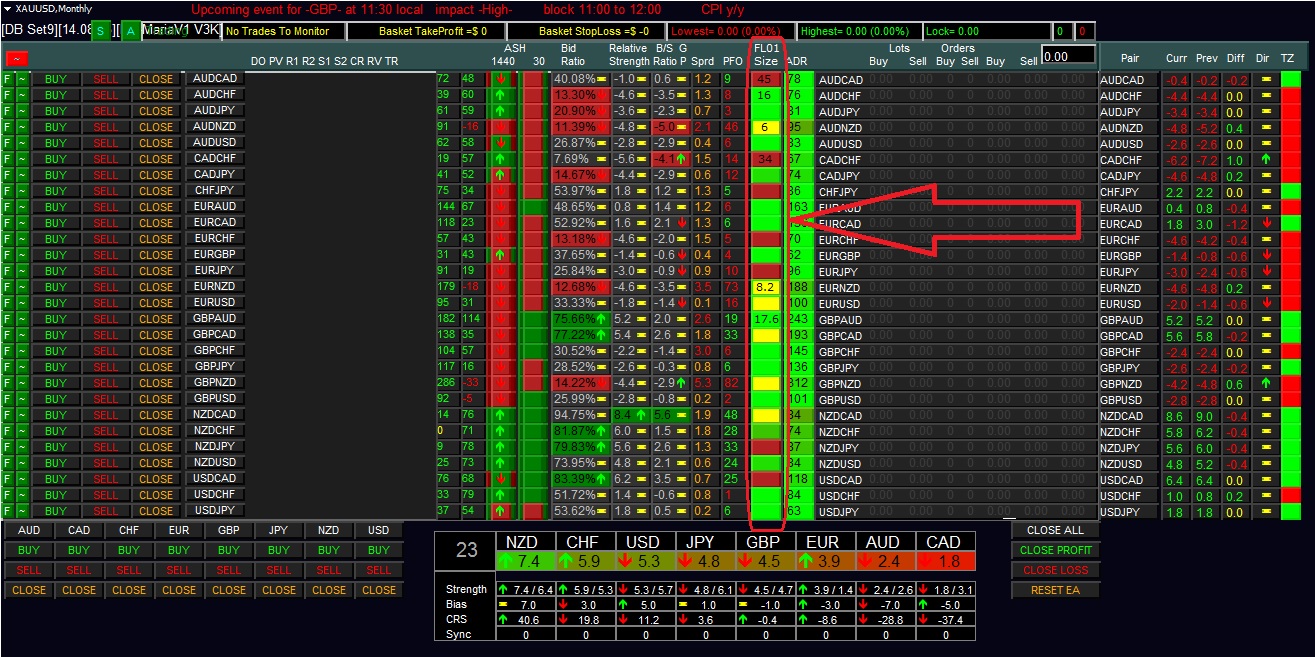Click the green A button in the header
Screen dimensions: 1315x657
coord(130,32)
